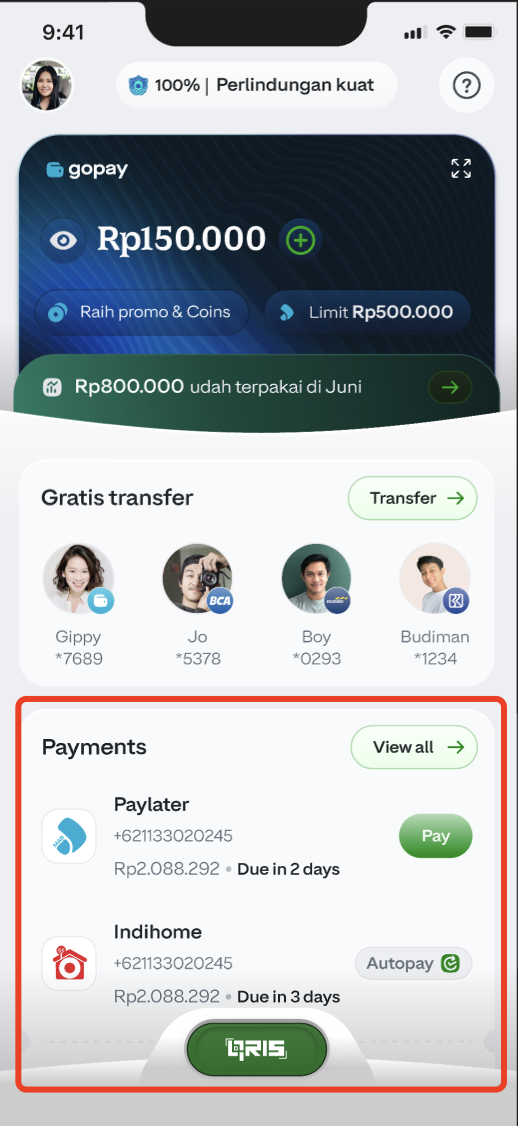Open Paylater Limit Rp500.000 chip
This screenshot has height=1126, width=518.
click(368, 312)
